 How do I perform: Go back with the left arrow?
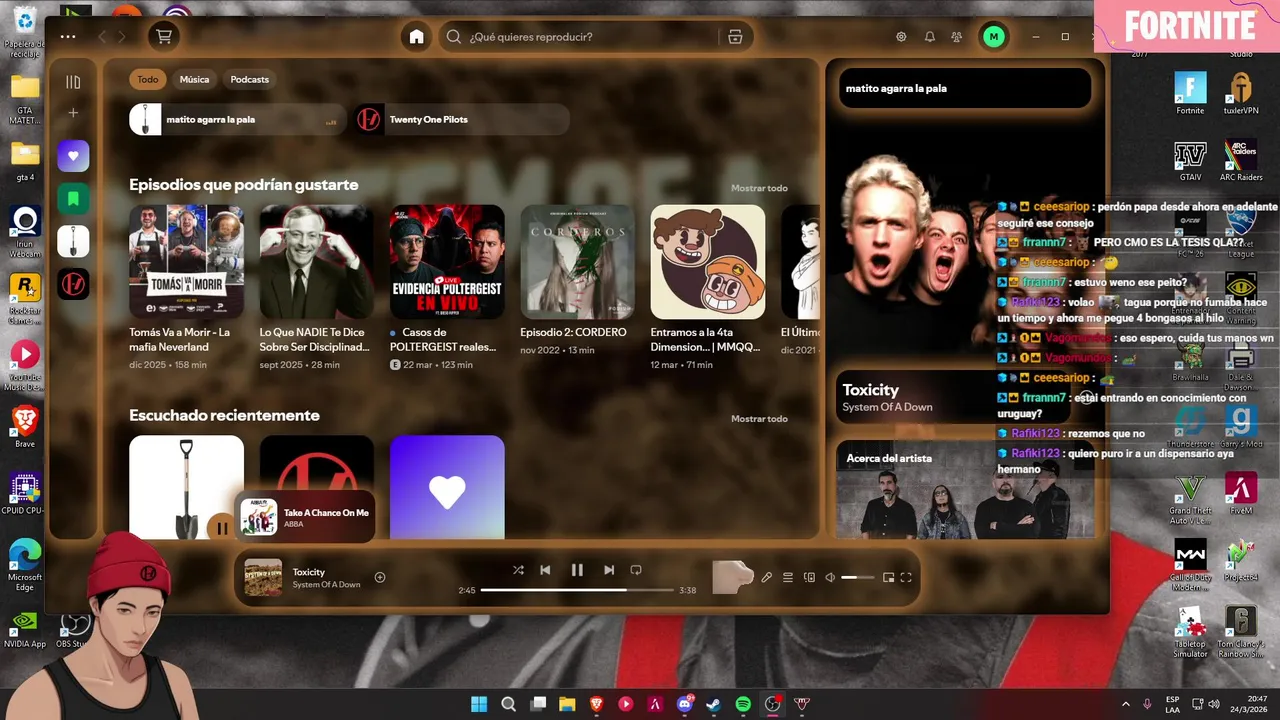pos(102,37)
